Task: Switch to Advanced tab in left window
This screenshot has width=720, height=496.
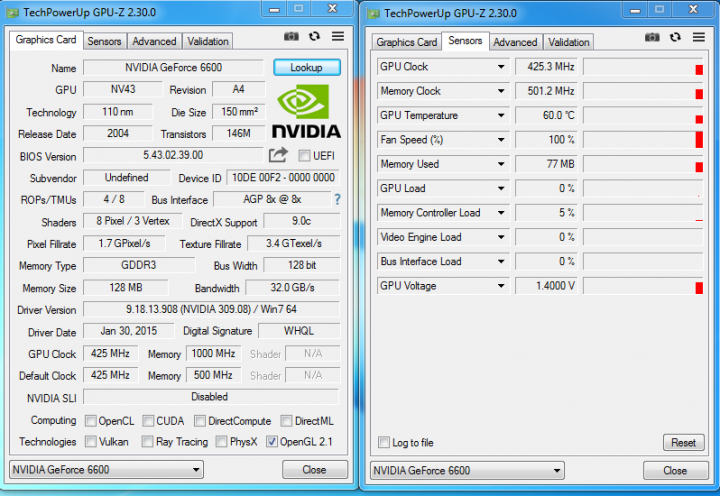Action: [154, 41]
